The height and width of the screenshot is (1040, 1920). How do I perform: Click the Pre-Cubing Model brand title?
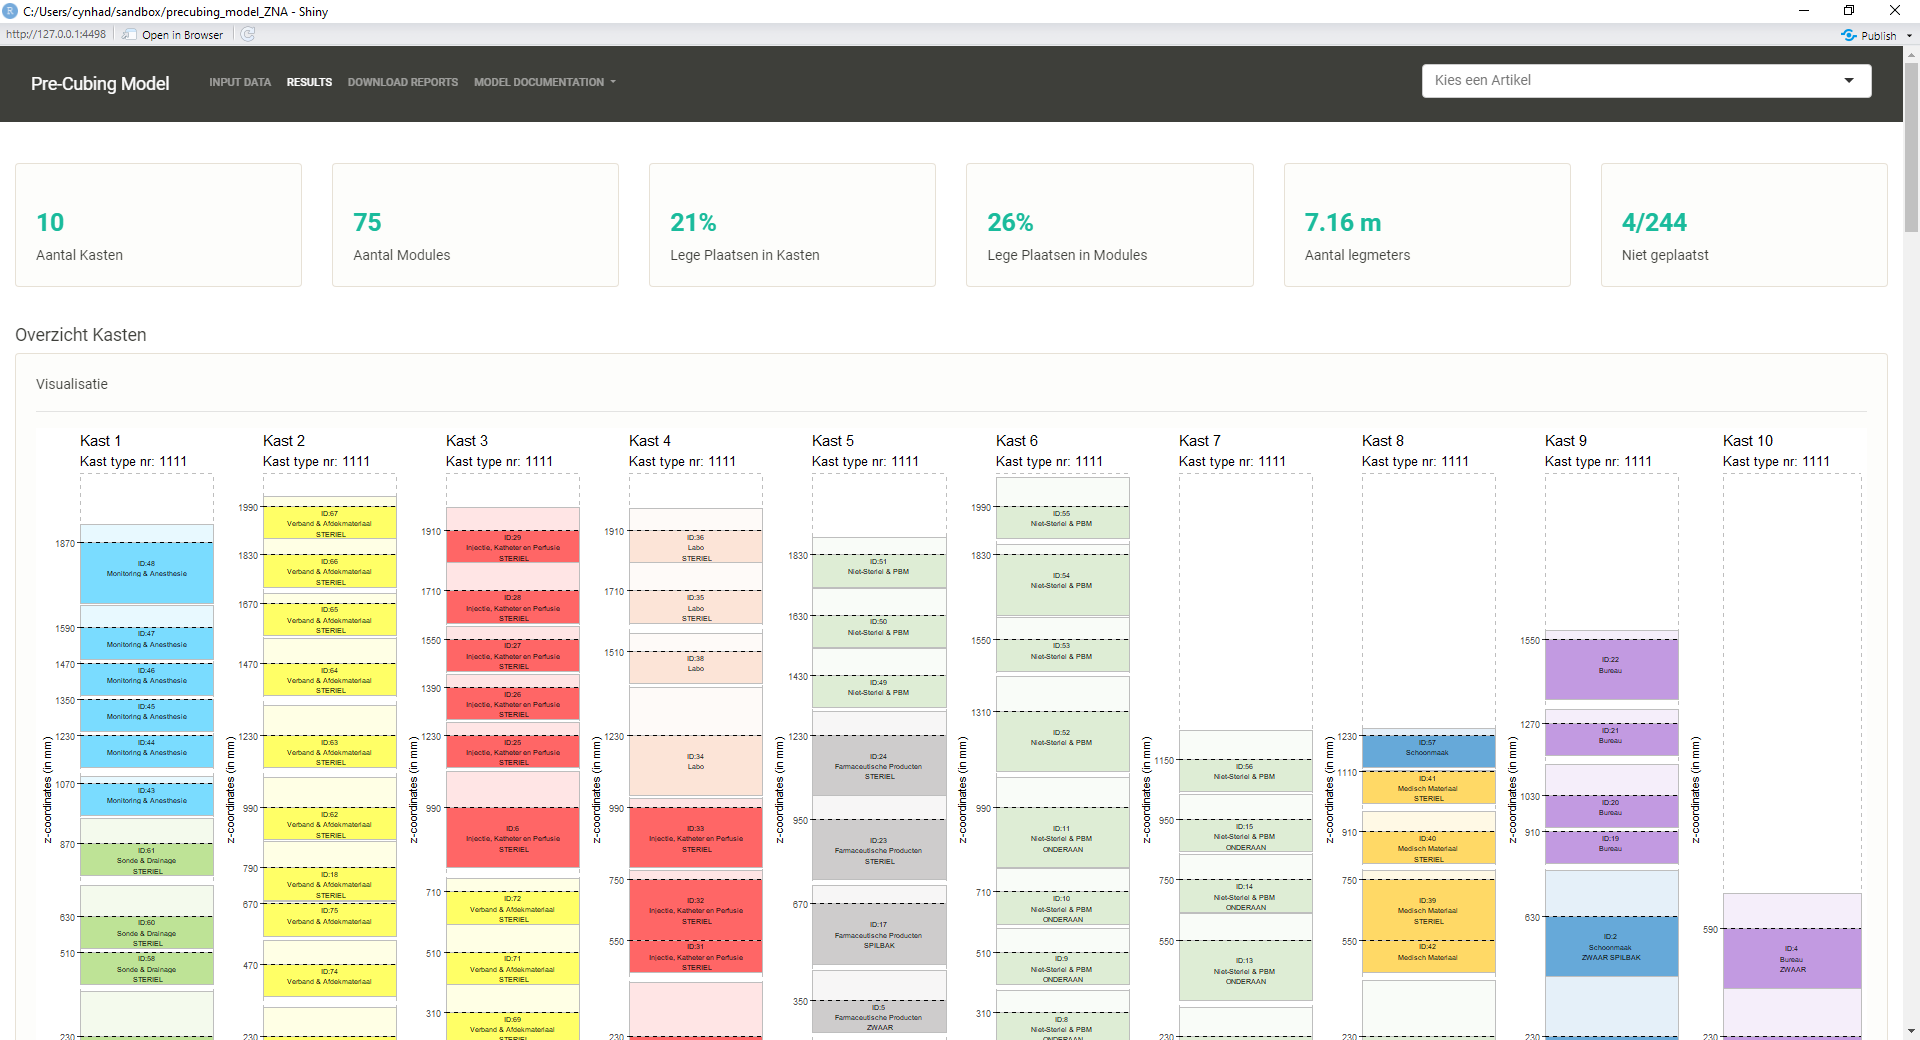[100, 84]
